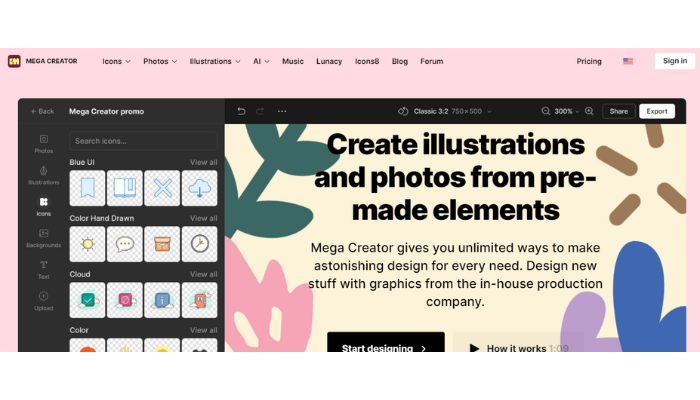Select the Cloud info icon
Image resolution: width=700 pixels, height=400 pixels.
pyautogui.click(x=162, y=300)
